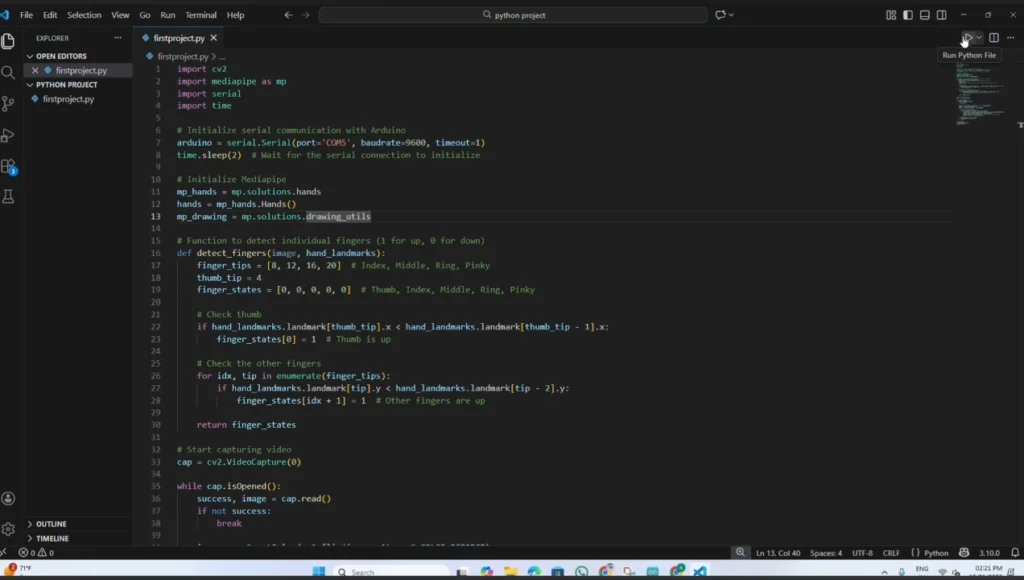Open the Run and Debug view
The height and width of the screenshot is (580, 1024).
(x=8, y=135)
